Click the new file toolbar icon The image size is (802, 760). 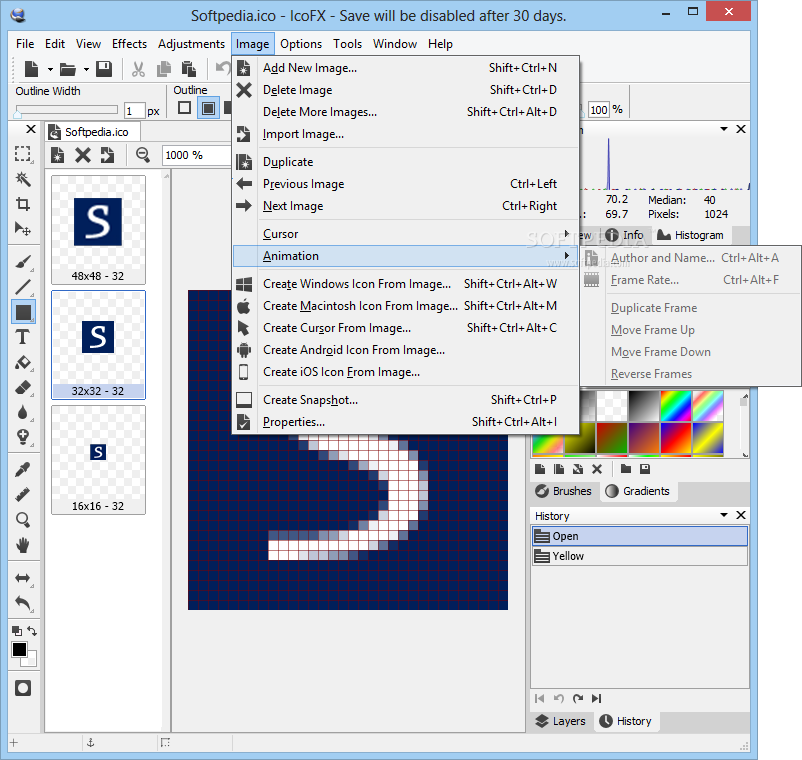[32, 69]
